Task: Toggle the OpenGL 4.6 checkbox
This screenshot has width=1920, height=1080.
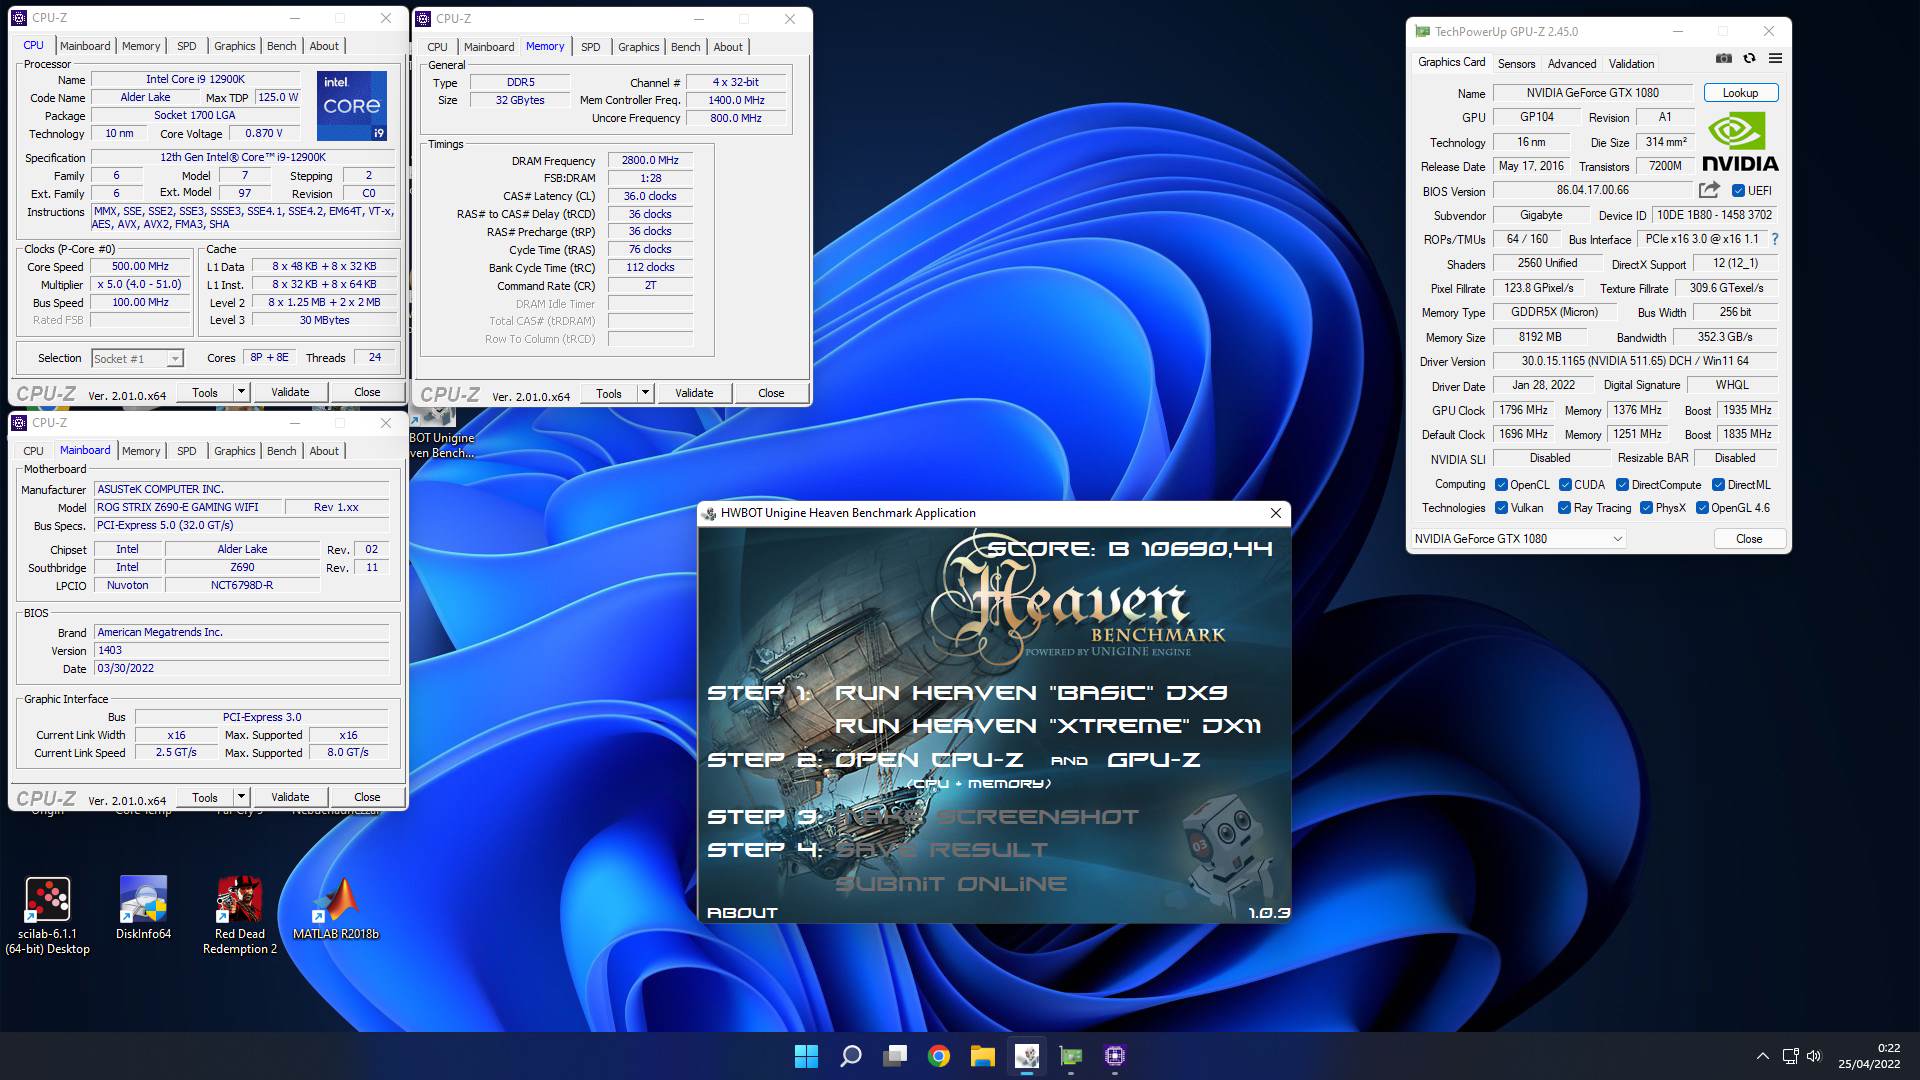Action: tap(1702, 508)
